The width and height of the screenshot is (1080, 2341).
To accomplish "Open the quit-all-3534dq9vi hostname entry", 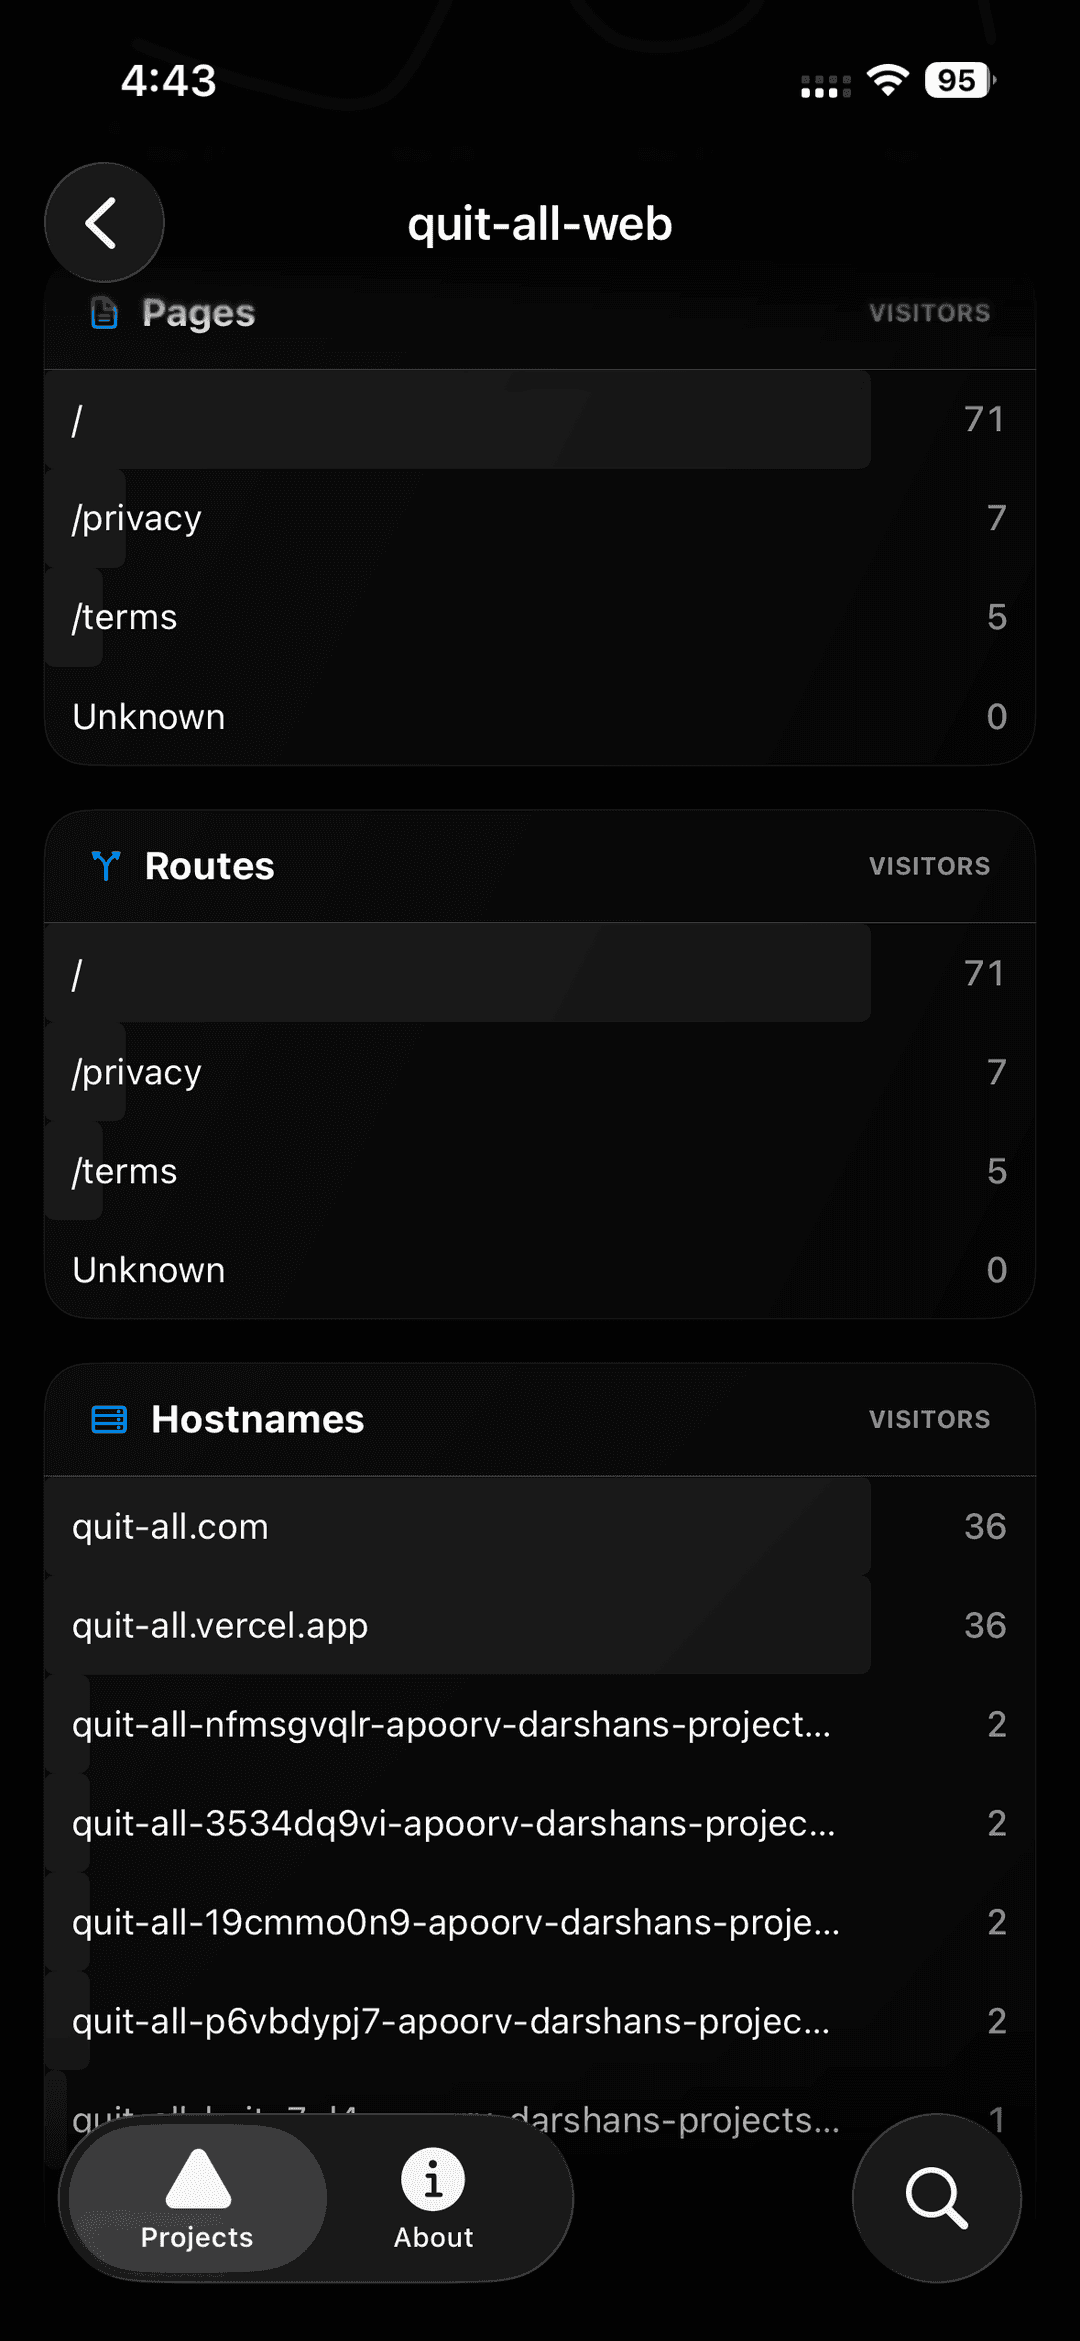I will [x=540, y=1824].
